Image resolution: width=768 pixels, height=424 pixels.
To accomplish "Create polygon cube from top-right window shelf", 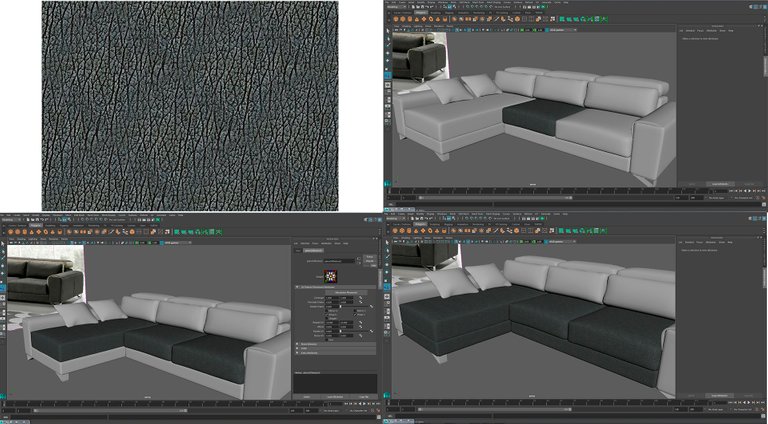I will tap(403, 19).
